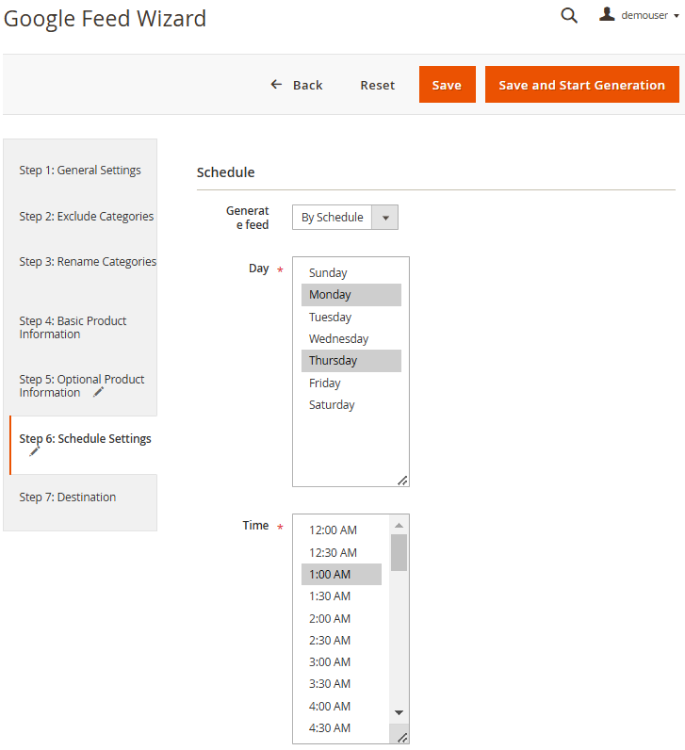Open search with the magnifier icon
Screen dimensions: 685x750
(569, 16)
